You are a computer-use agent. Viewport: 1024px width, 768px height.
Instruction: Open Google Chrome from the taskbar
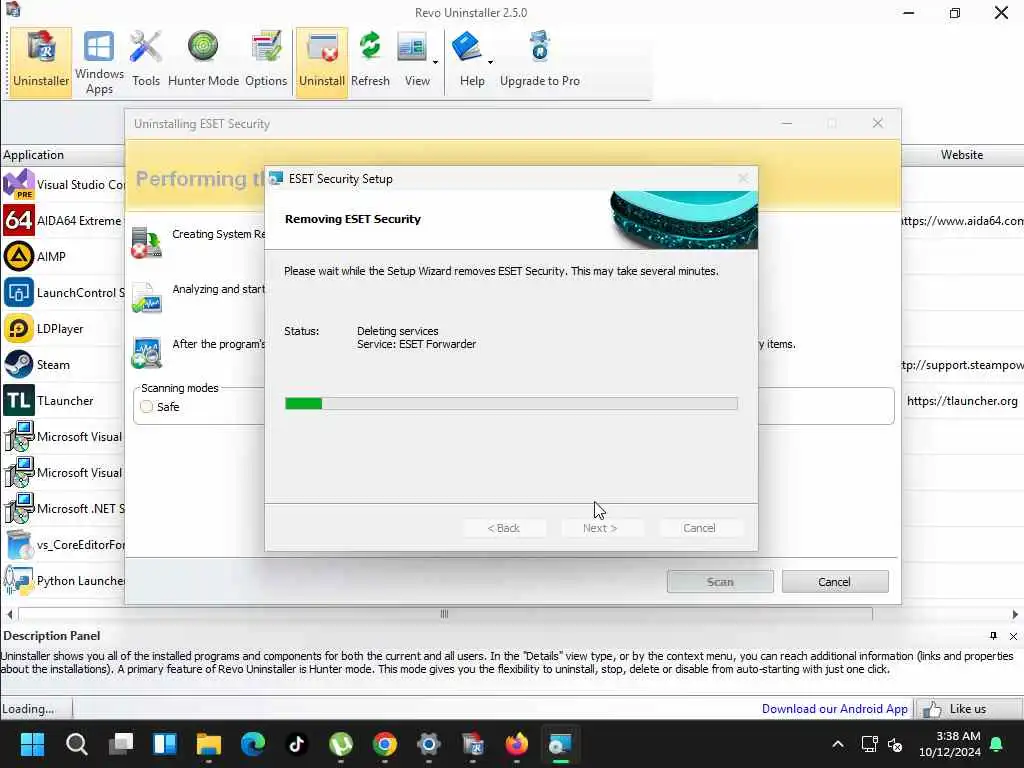click(385, 744)
